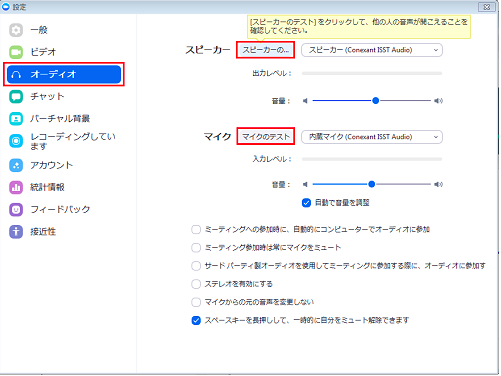Uncheck 自動で音量を調整 checkbox
This screenshot has height=376, width=501.
(306, 203)
